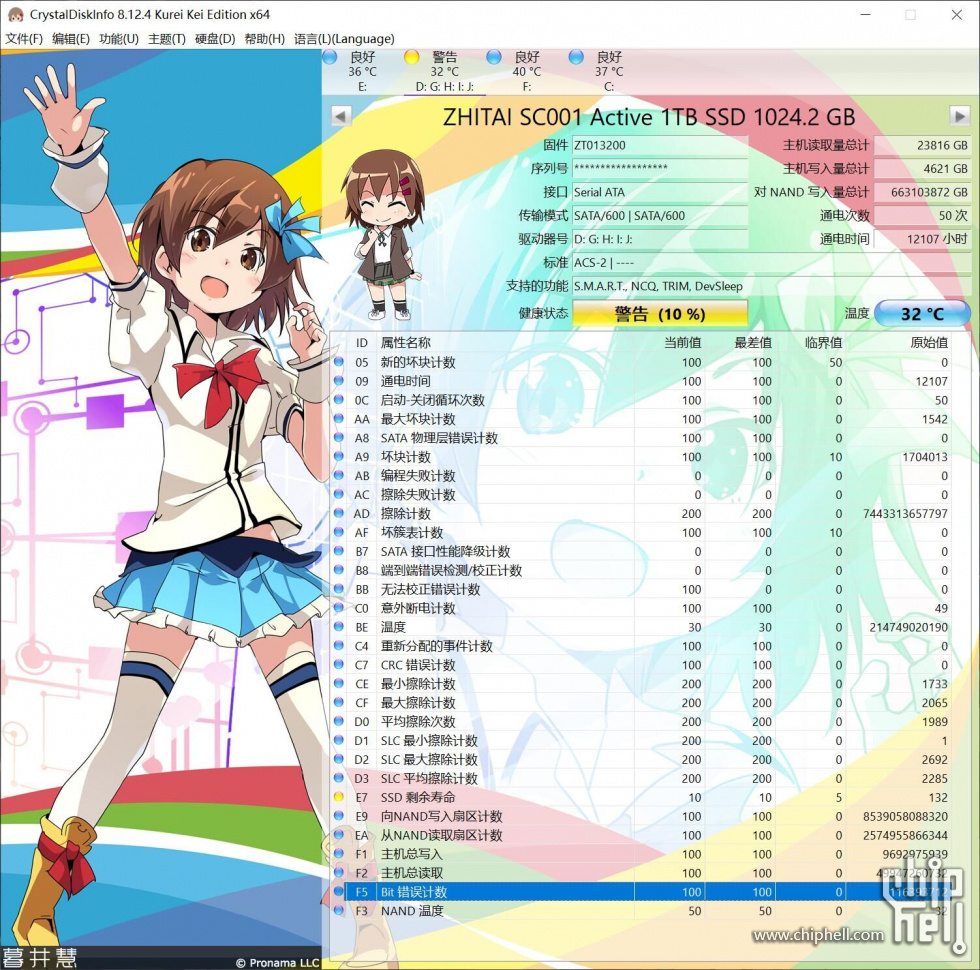This screenshot has height=970, width=980.
Task: Click host writes total 4621 GB
Action: pos(922,168)
